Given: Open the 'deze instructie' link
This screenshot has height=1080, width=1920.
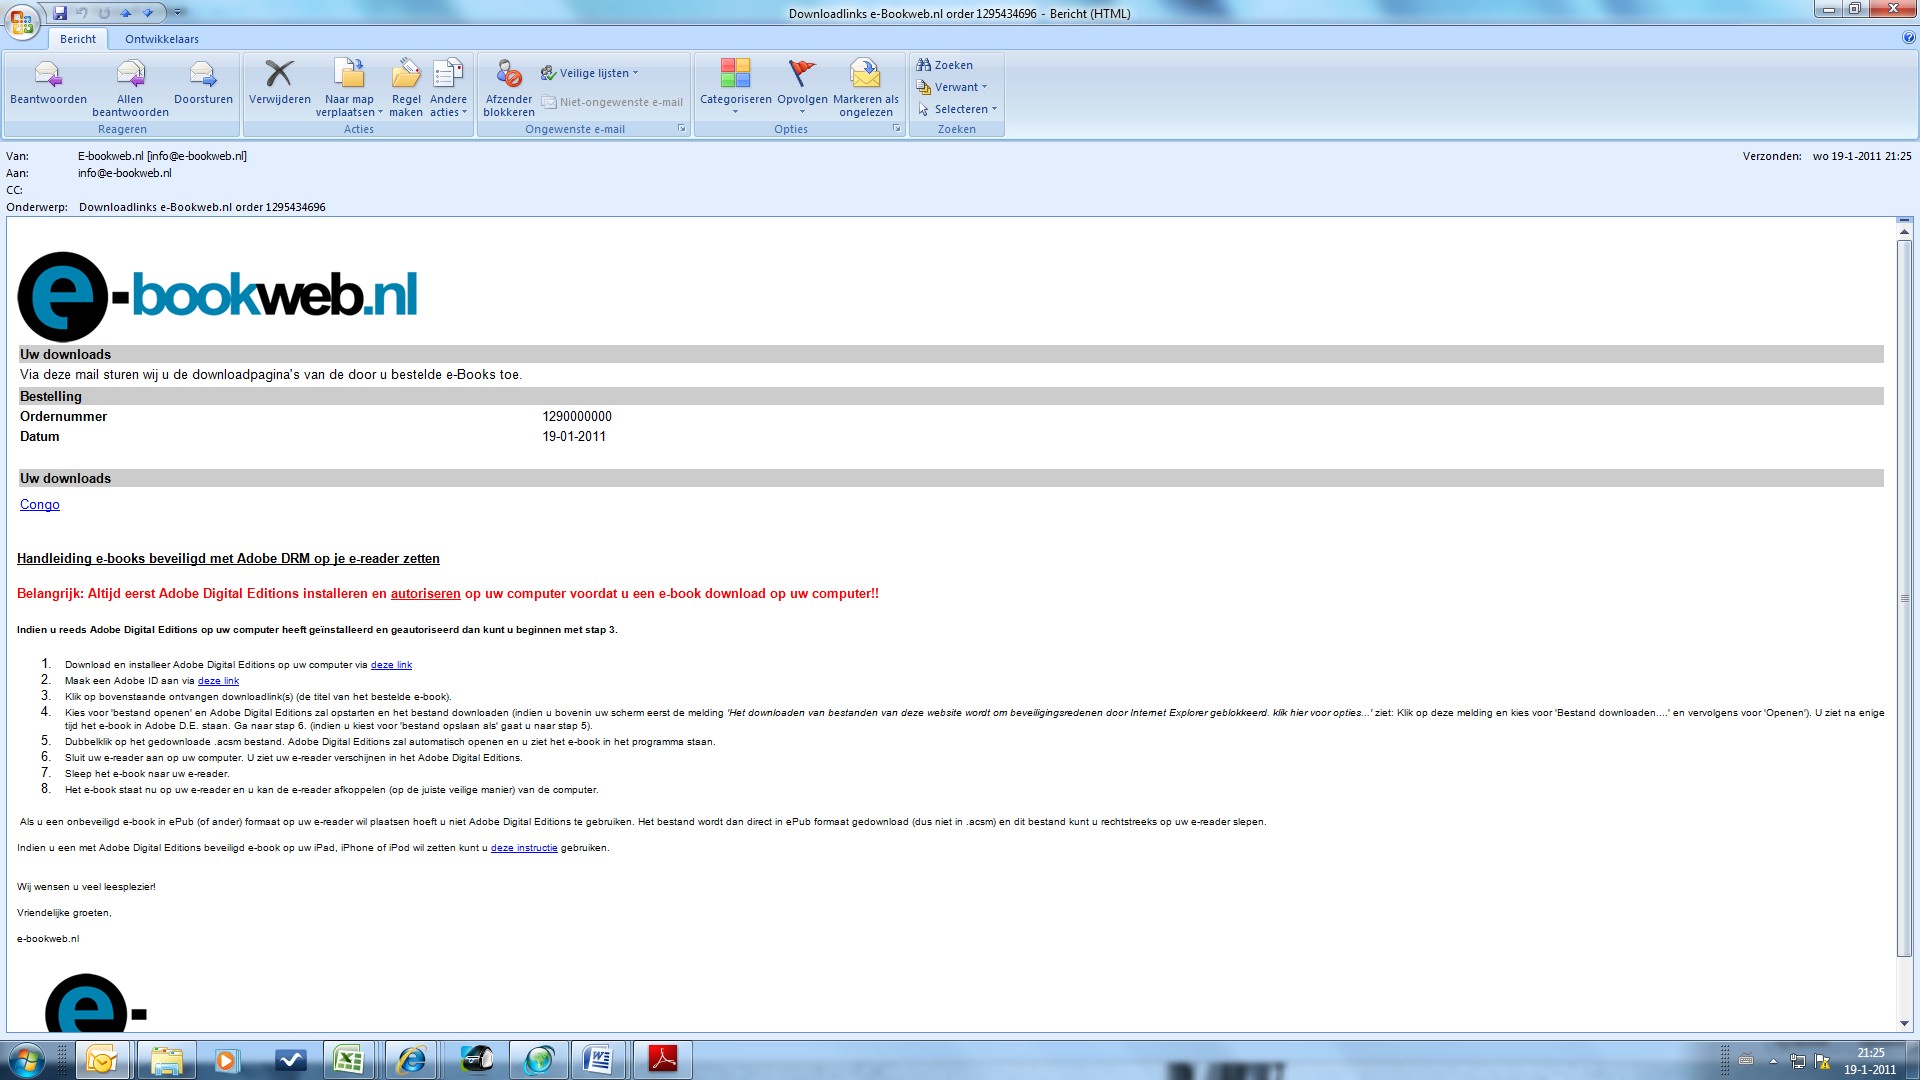Looking at the screenshot, I should 524,848.
